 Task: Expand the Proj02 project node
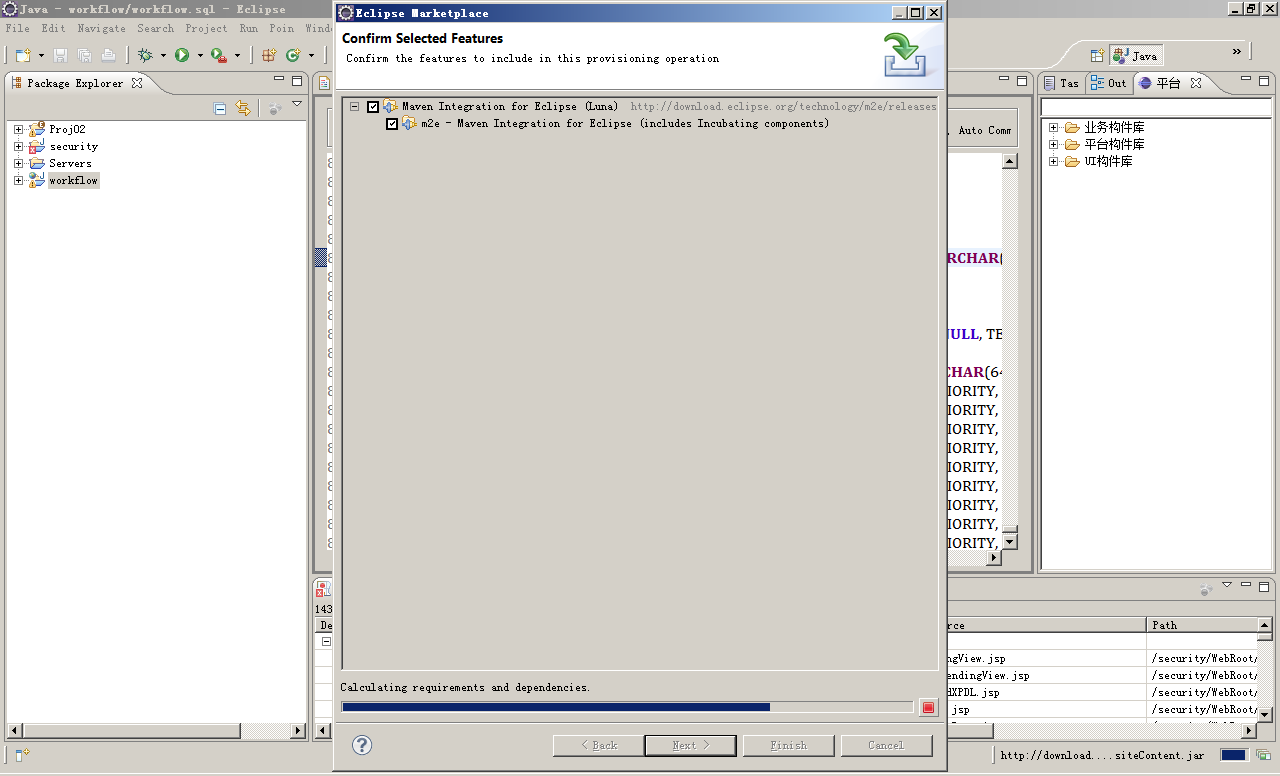pos(18,129)
